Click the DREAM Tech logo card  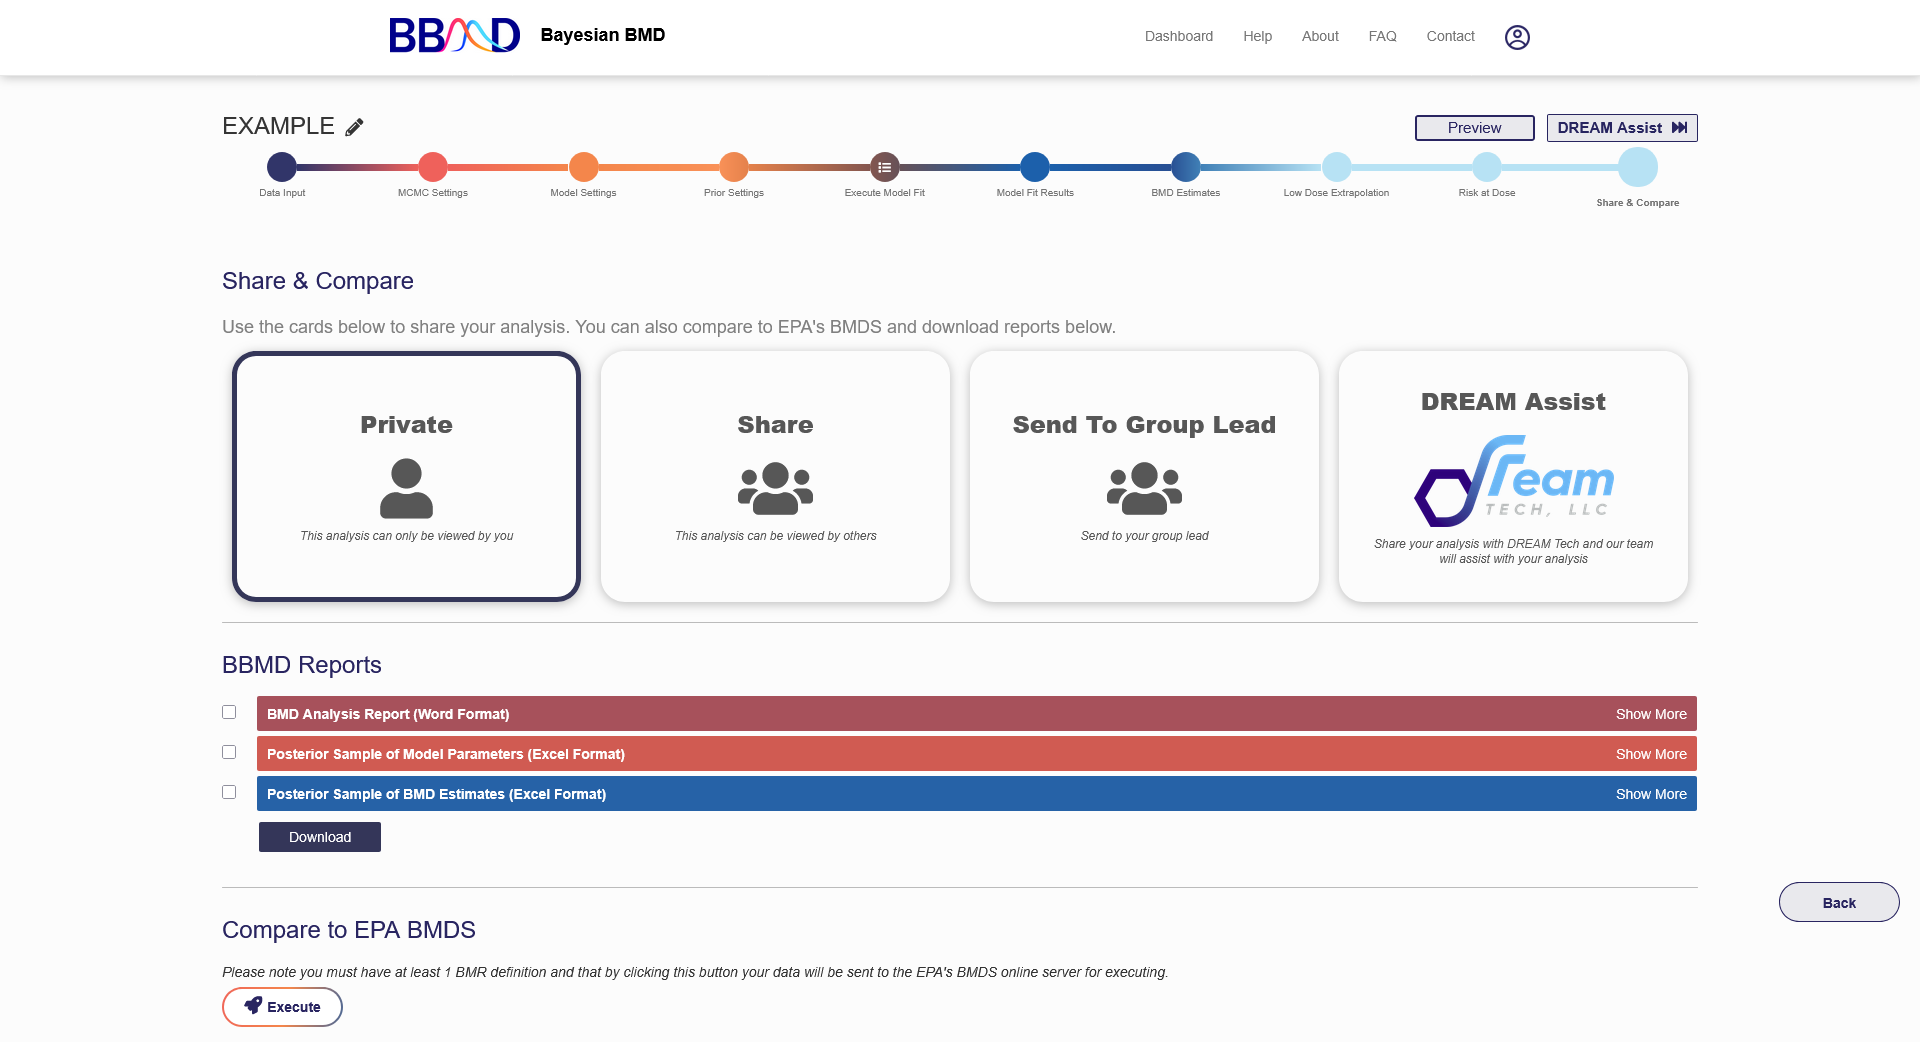point(1513,481)
